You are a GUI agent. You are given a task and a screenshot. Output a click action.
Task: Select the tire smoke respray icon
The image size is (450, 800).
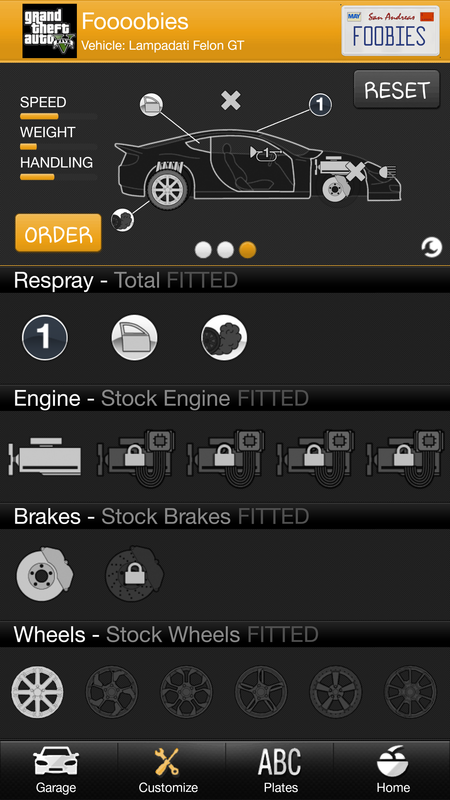click(x=224, y=337)
